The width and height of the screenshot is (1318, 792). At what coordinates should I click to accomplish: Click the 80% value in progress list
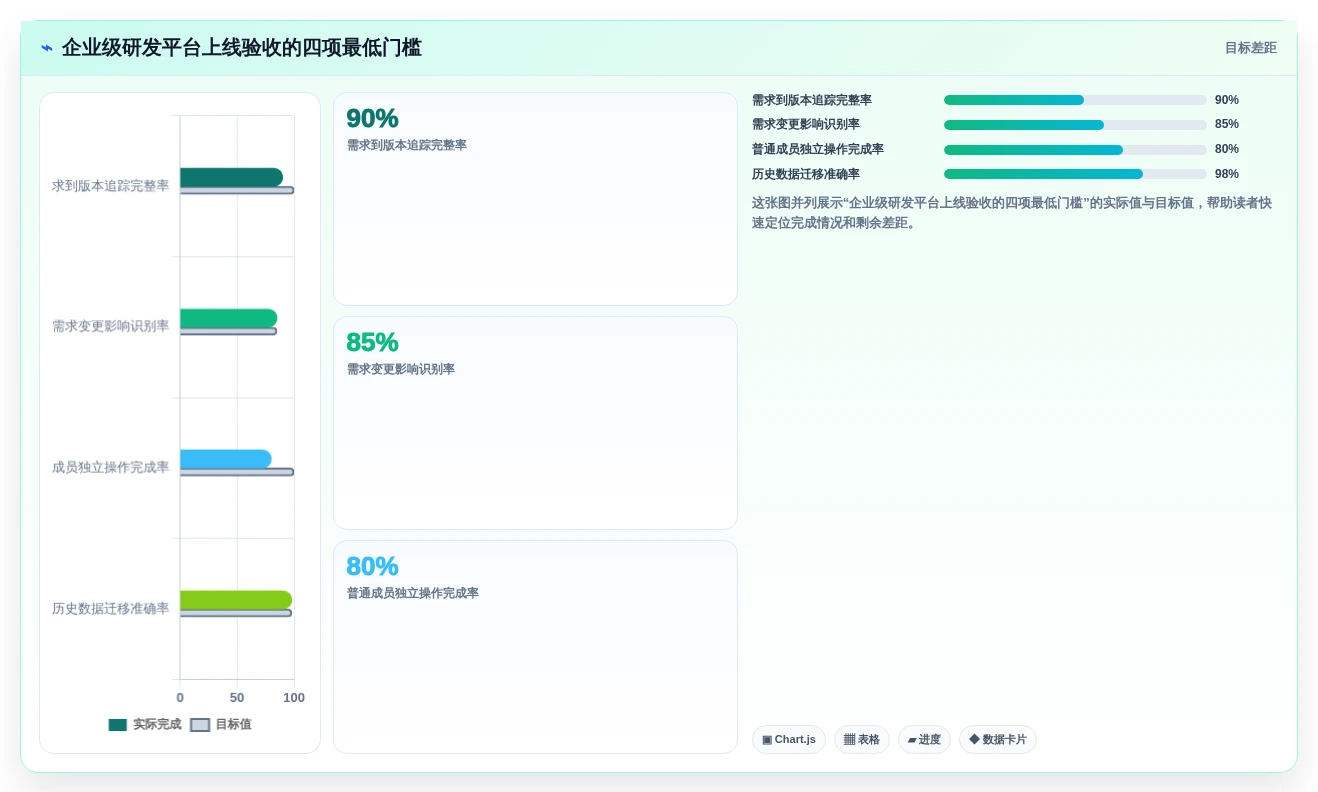click(x=1227, y=150)
